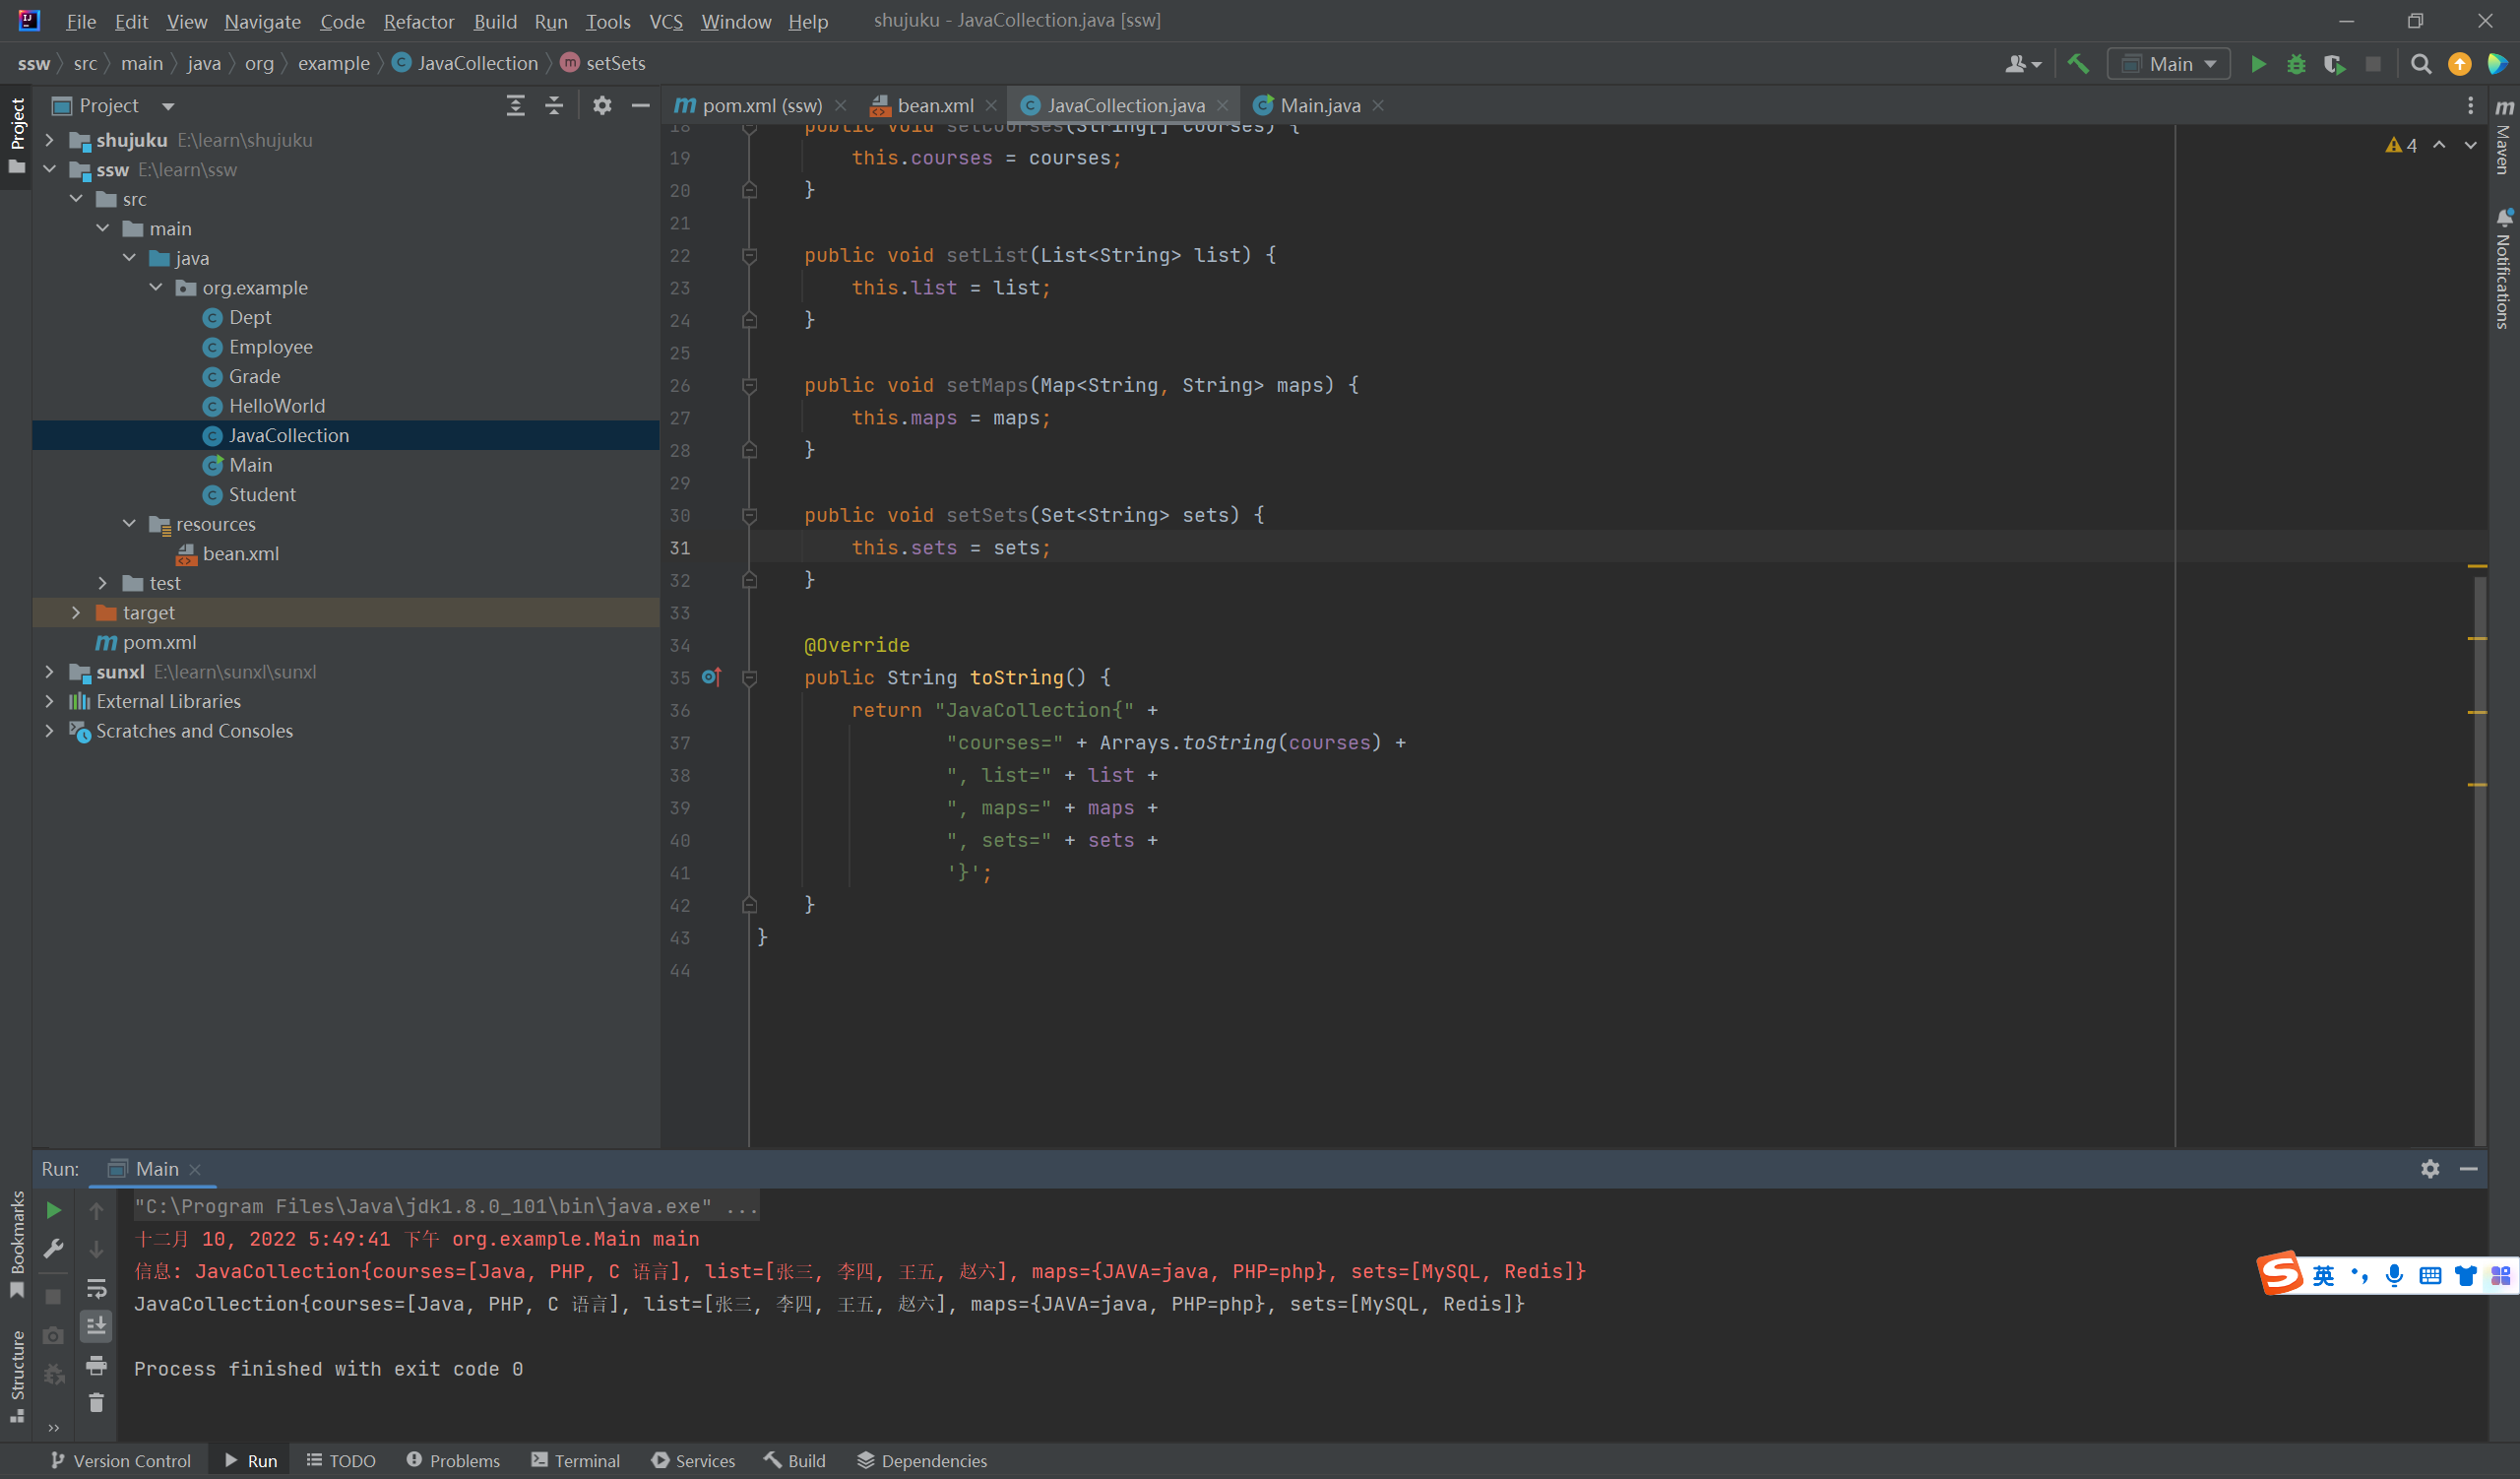Click override gutter icon at line 35
The image size is (2520, 1479).
(x=711, y=677)
